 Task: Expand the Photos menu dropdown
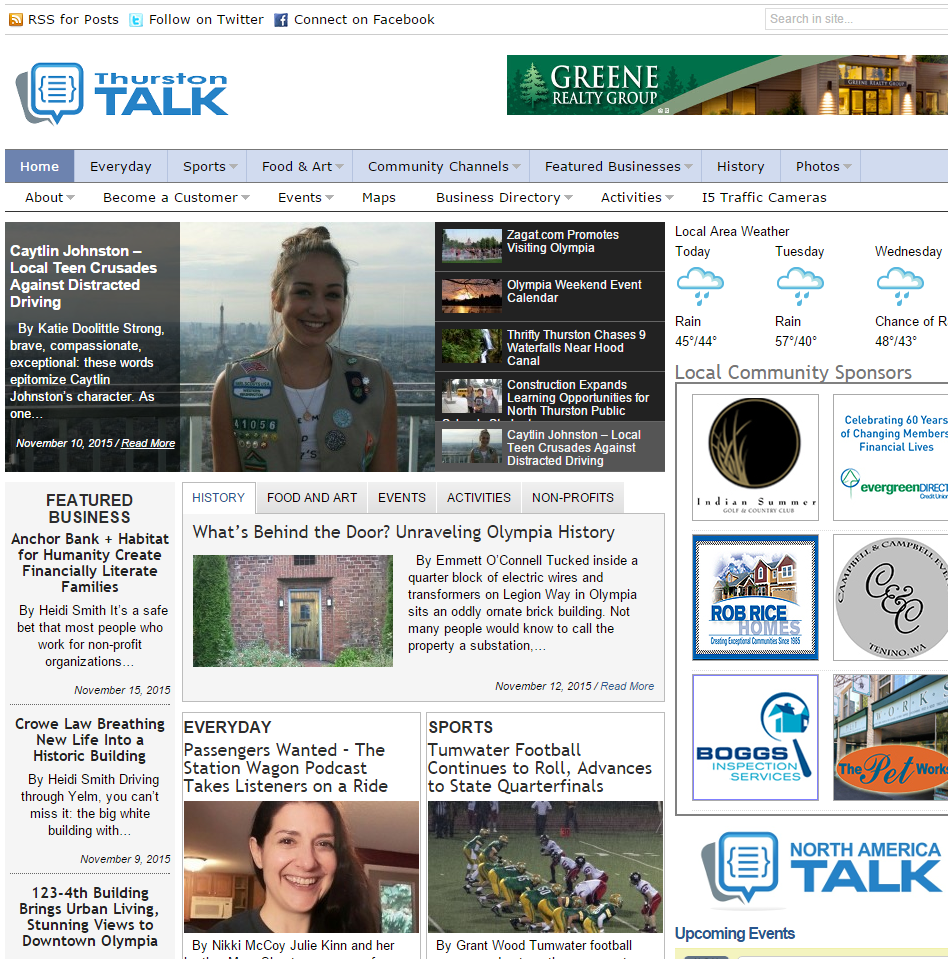point(847,166)
